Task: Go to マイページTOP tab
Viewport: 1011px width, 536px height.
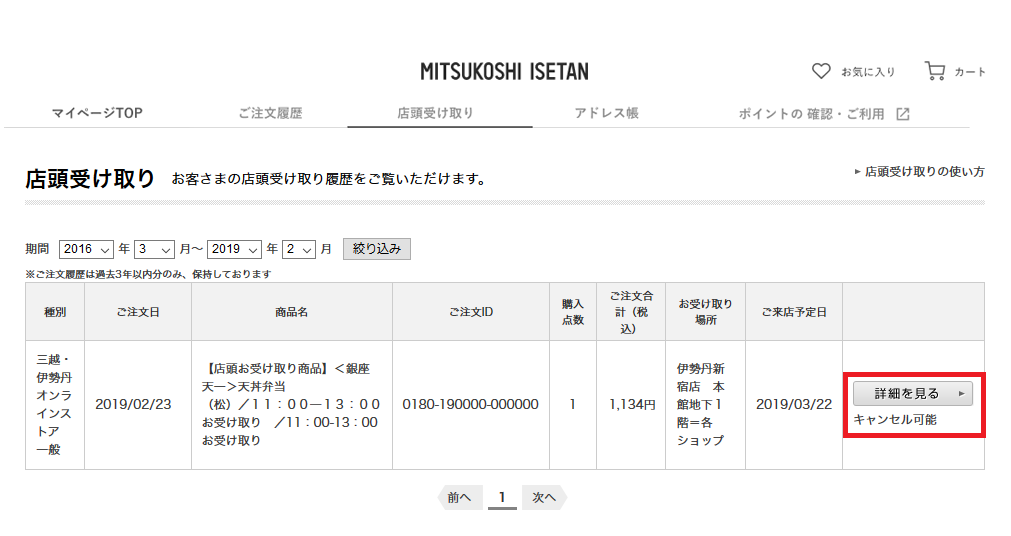Action: [97, 113]
